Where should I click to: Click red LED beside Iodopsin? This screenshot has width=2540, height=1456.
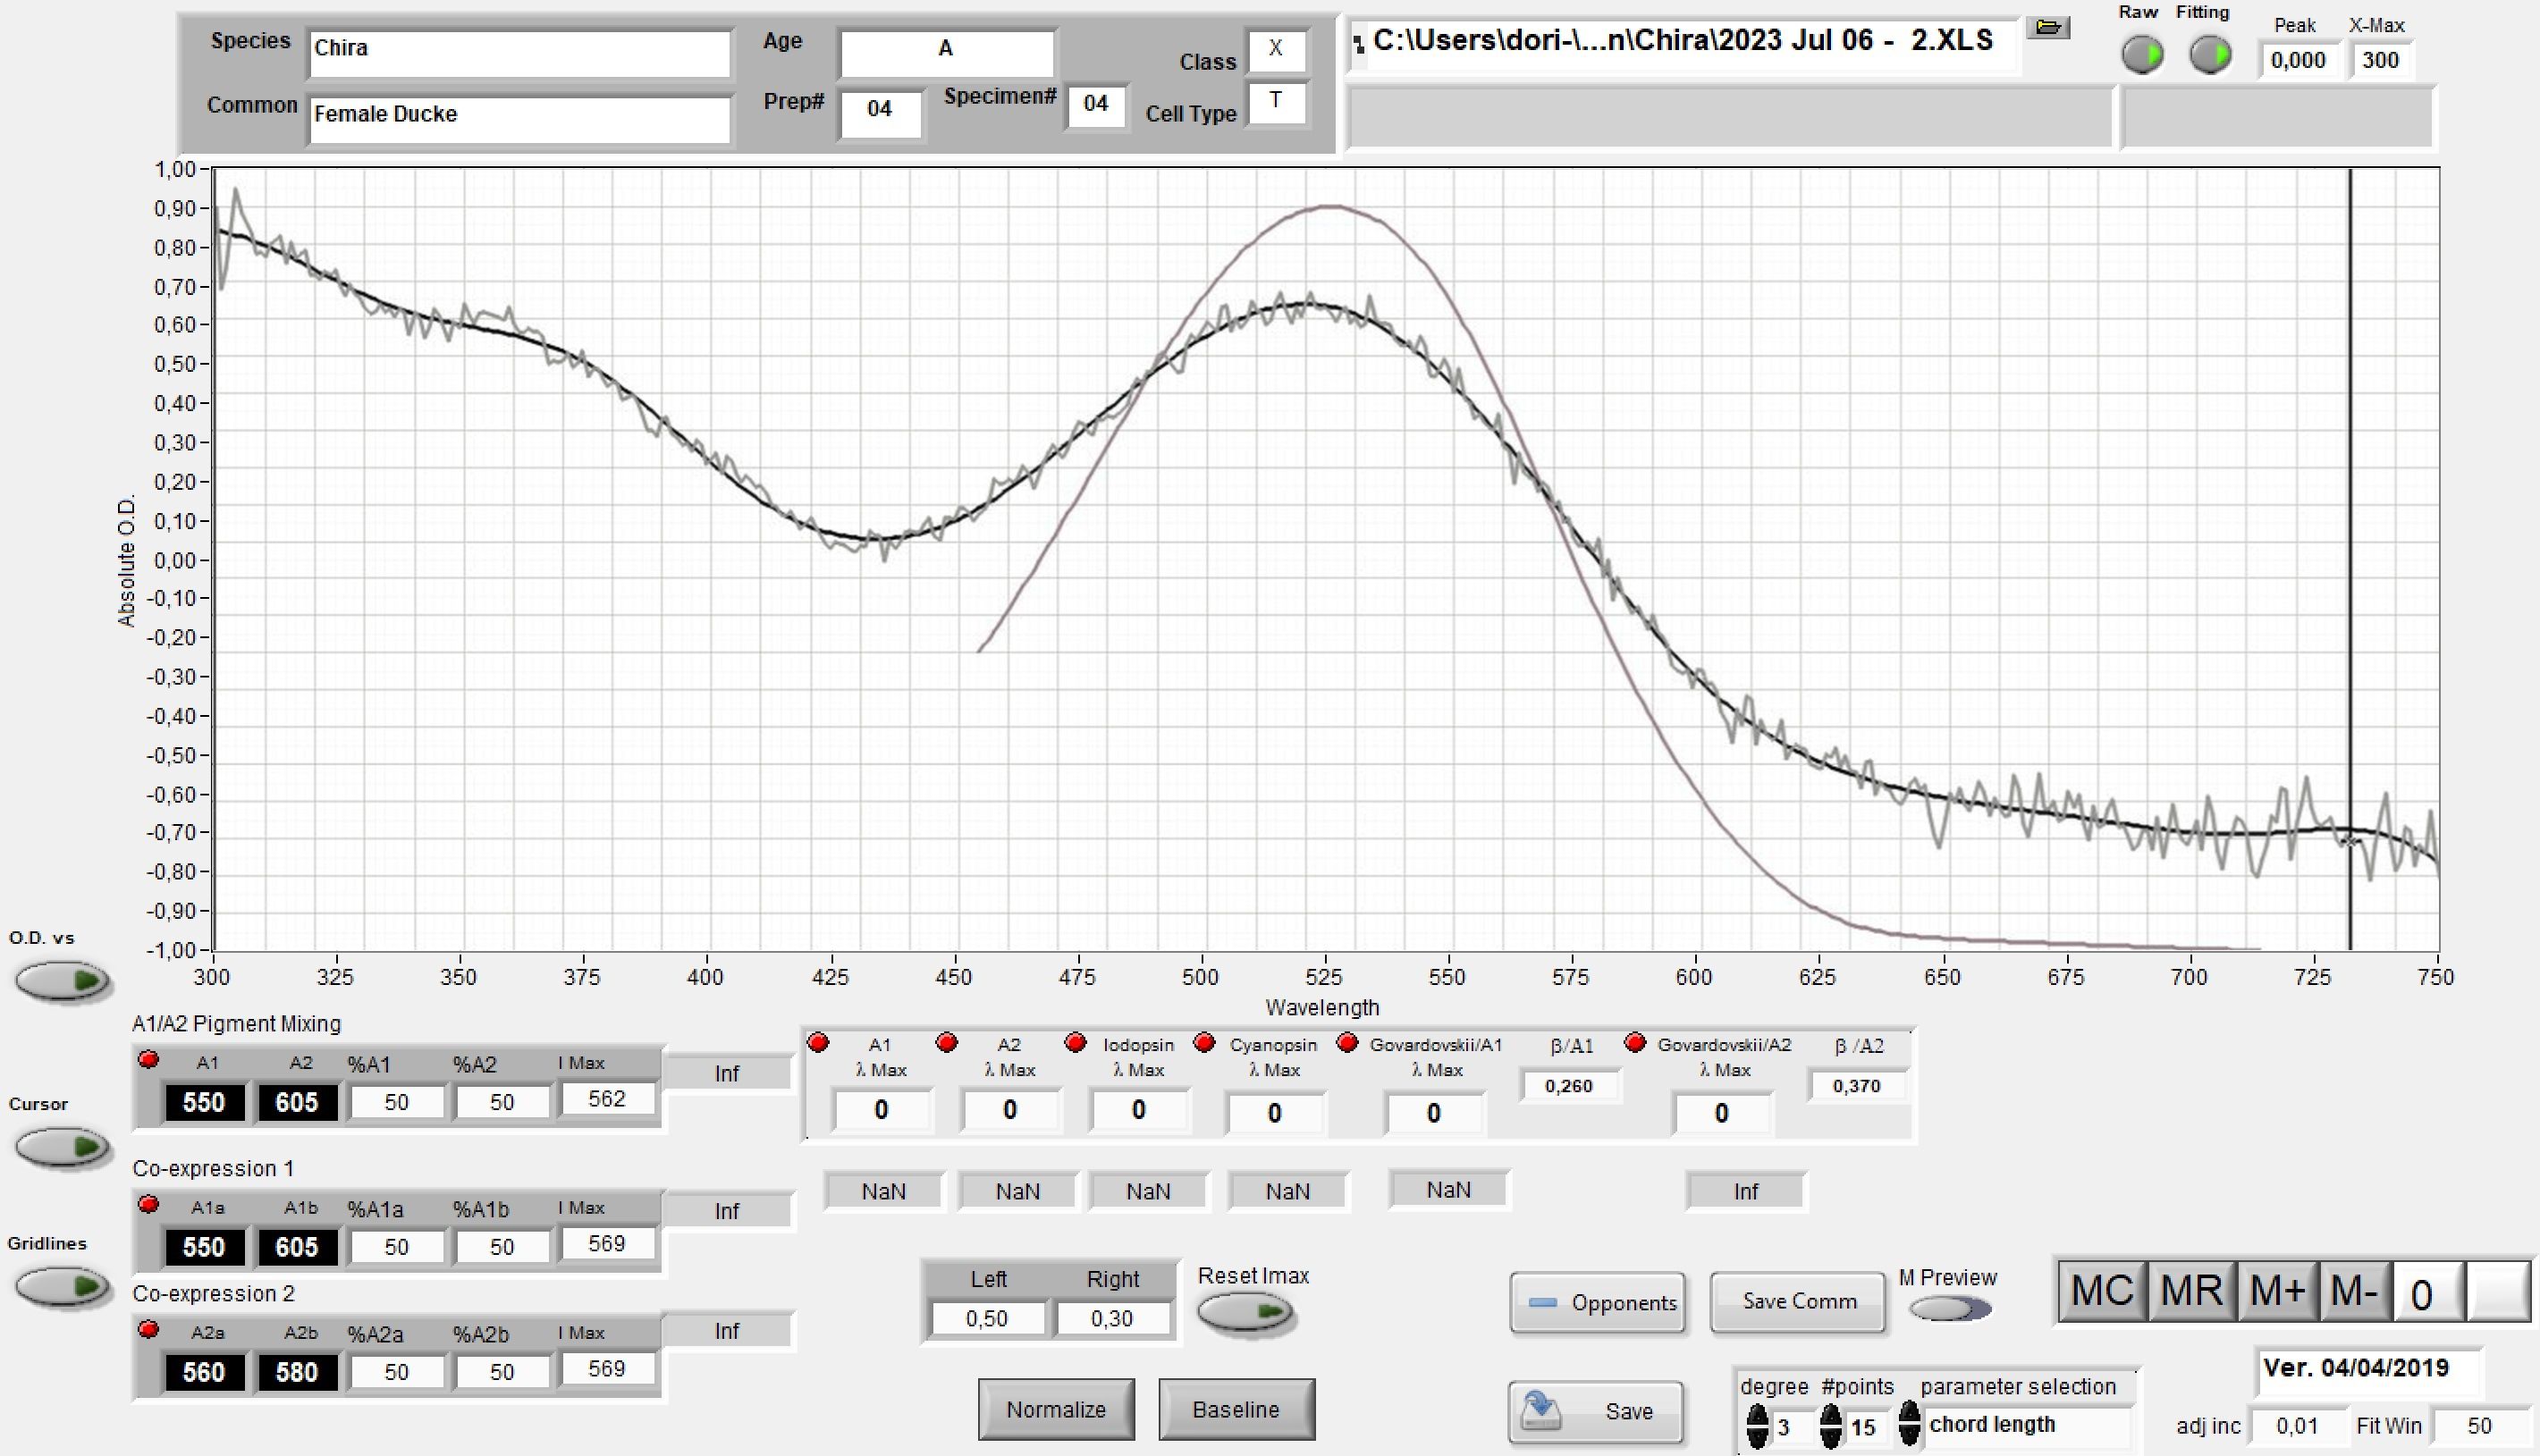point(1075,1043)
